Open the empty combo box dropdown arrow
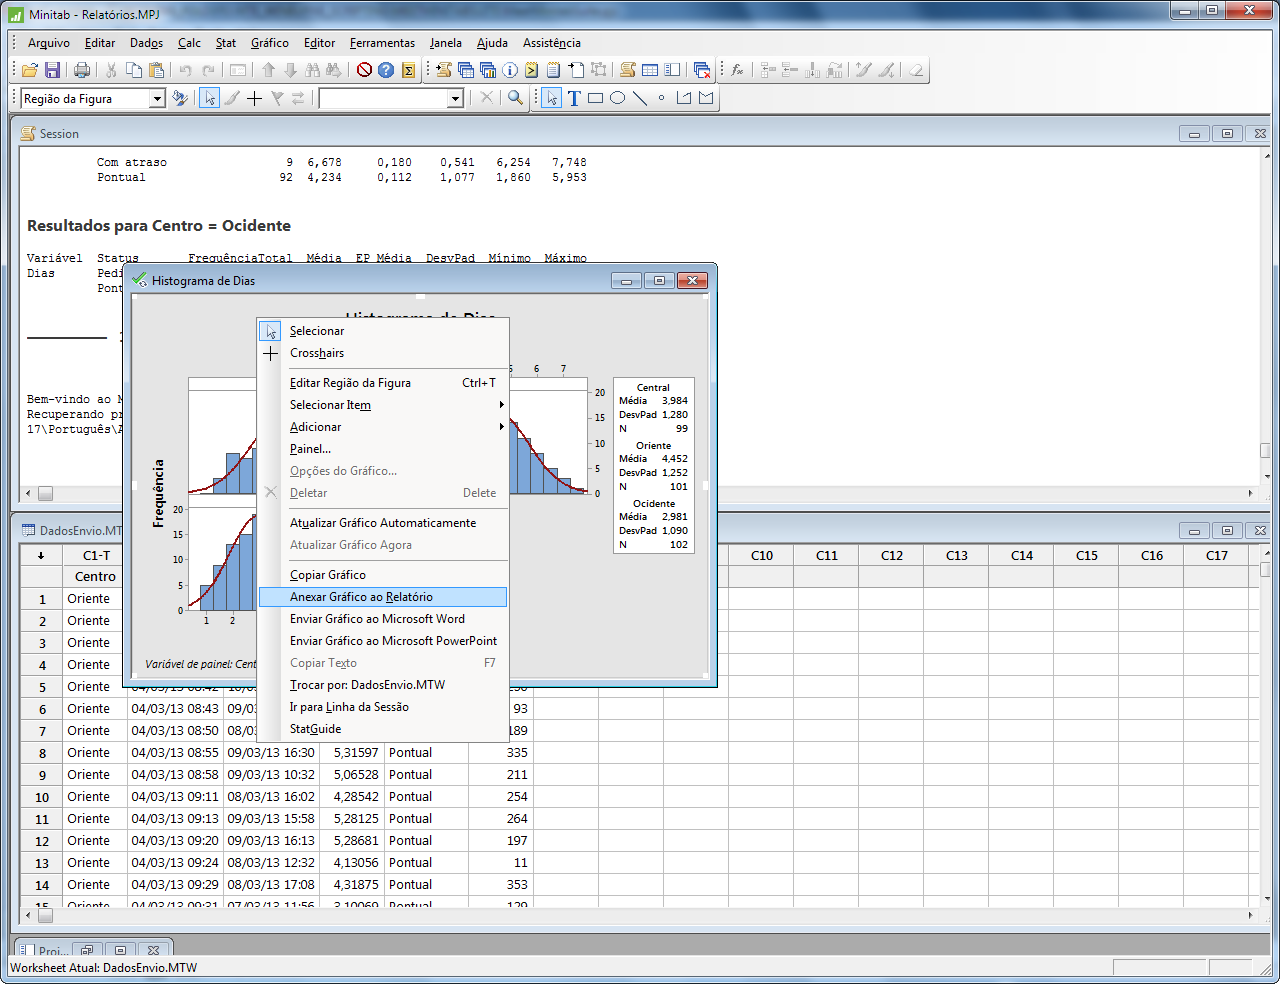This screenshot has width=1280, height=984. pyautogui.click(x=455, y=98)
